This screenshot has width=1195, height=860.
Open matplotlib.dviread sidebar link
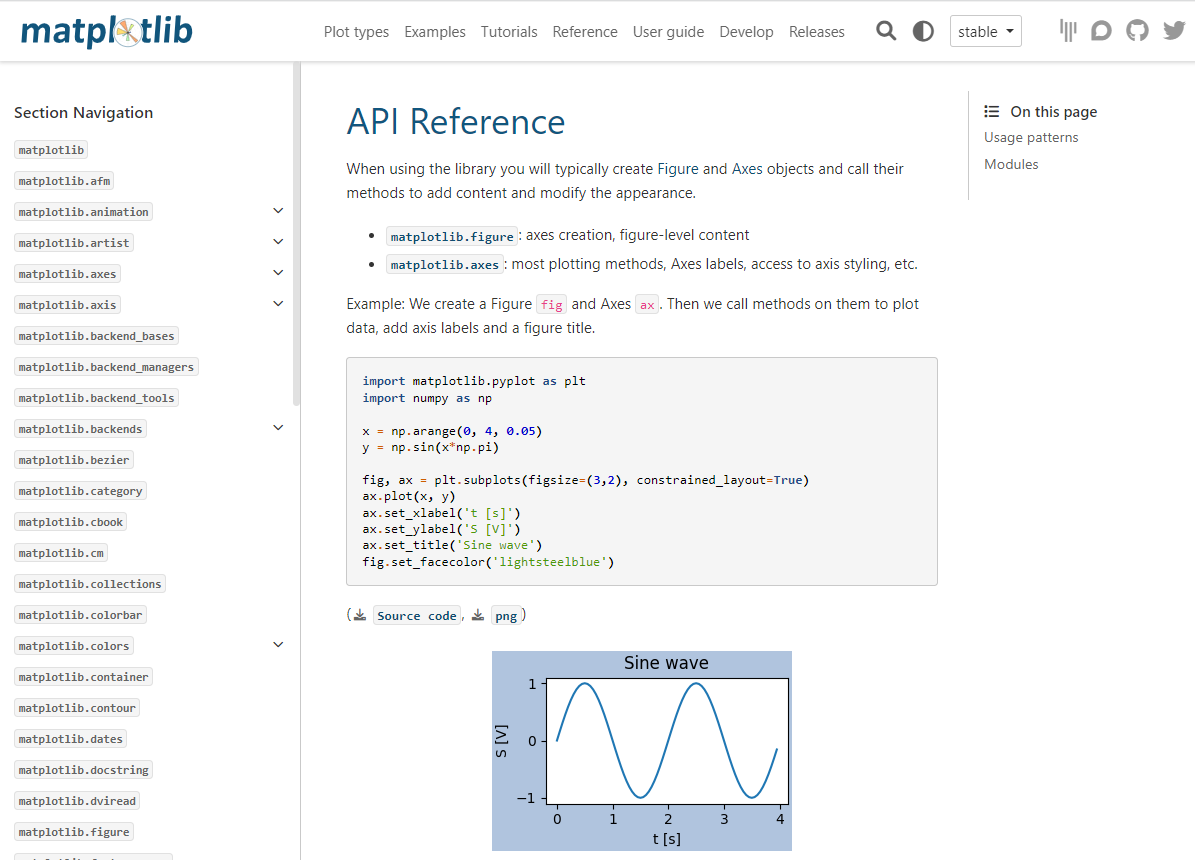pyautogui.click(x=77, y=801)
